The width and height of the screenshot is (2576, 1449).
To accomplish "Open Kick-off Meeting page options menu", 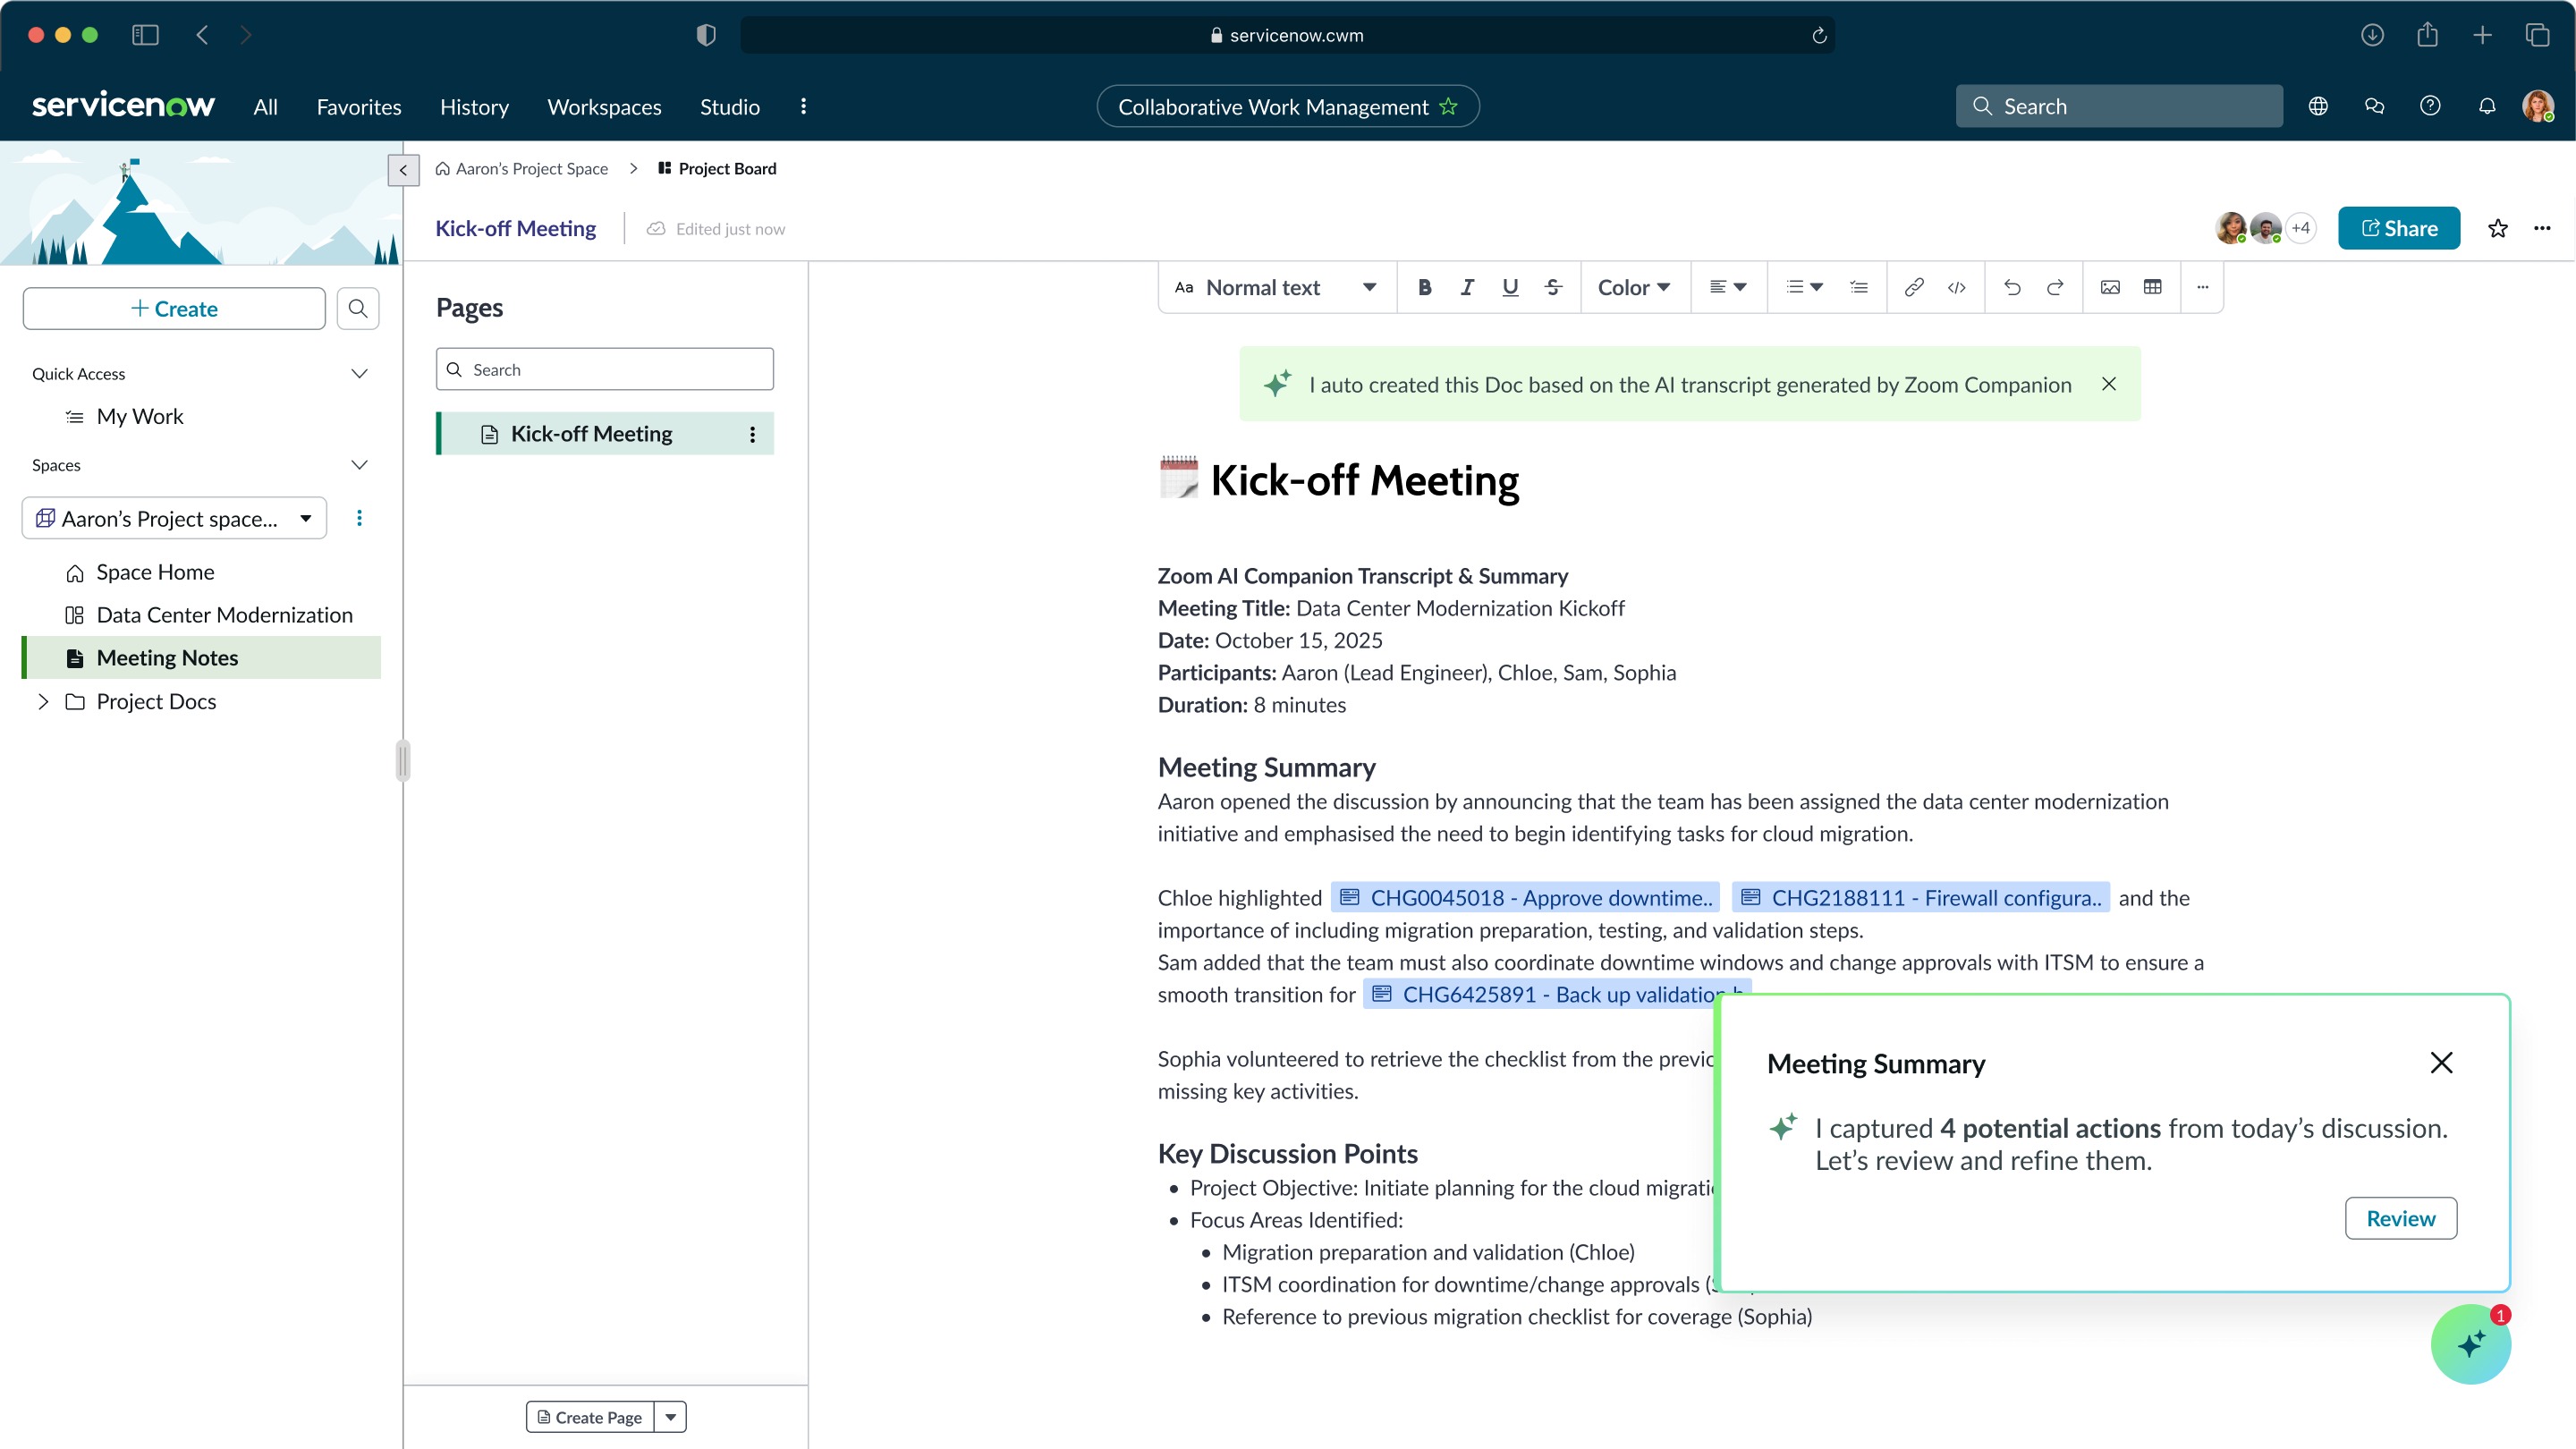I will pyautogui.click(x=753, y=434).
